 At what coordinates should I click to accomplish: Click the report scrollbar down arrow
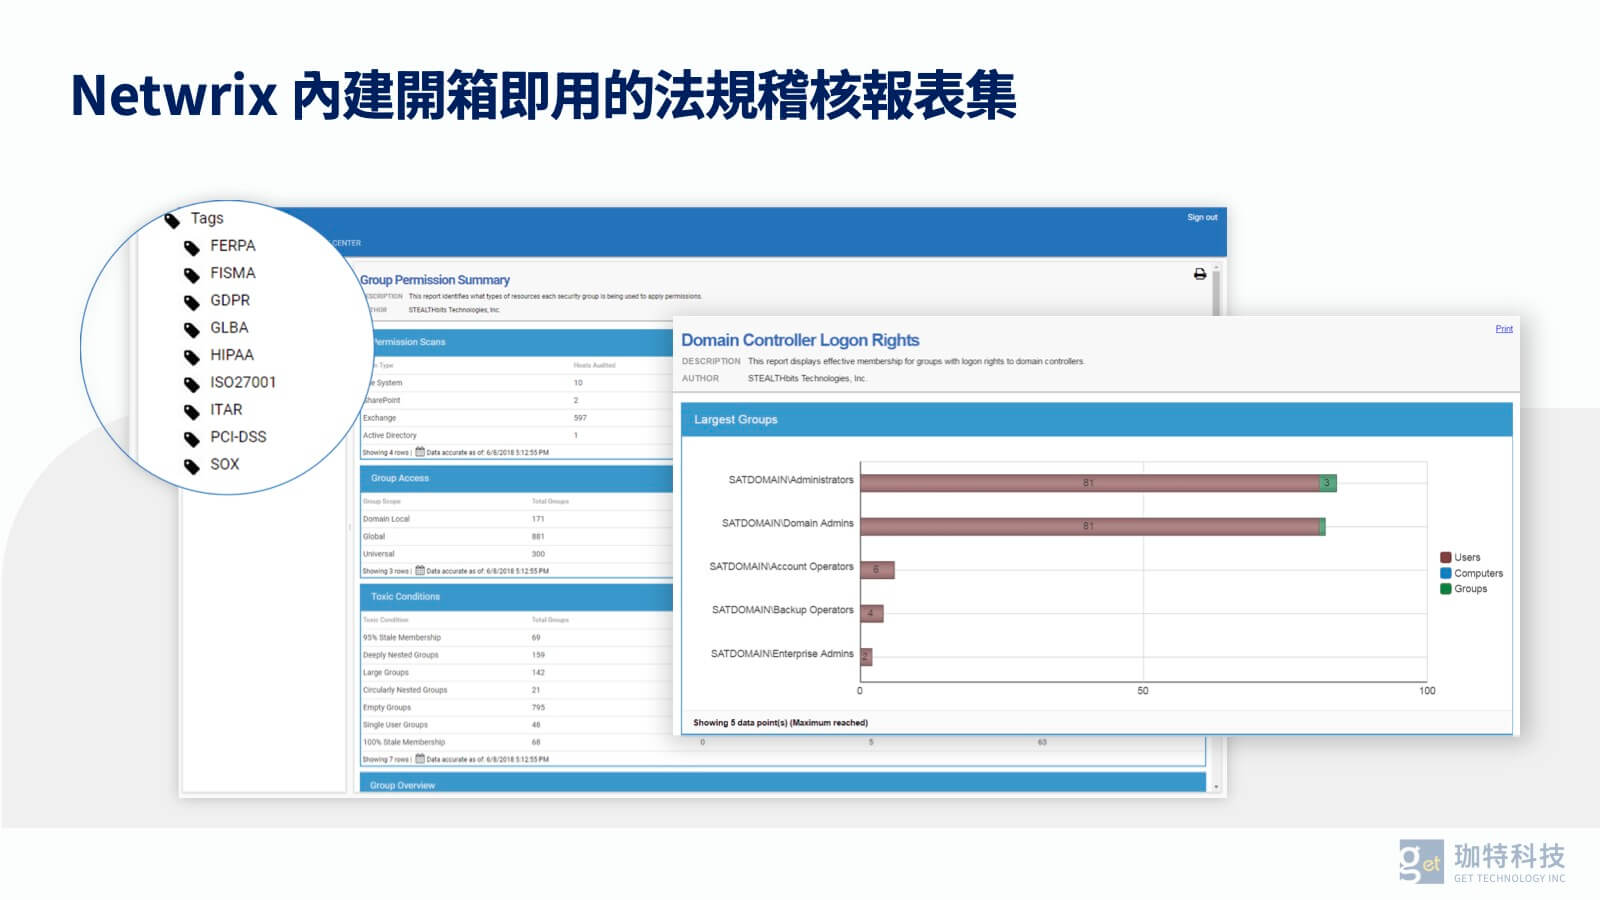pyautogui.click(x=1216, y=787)
